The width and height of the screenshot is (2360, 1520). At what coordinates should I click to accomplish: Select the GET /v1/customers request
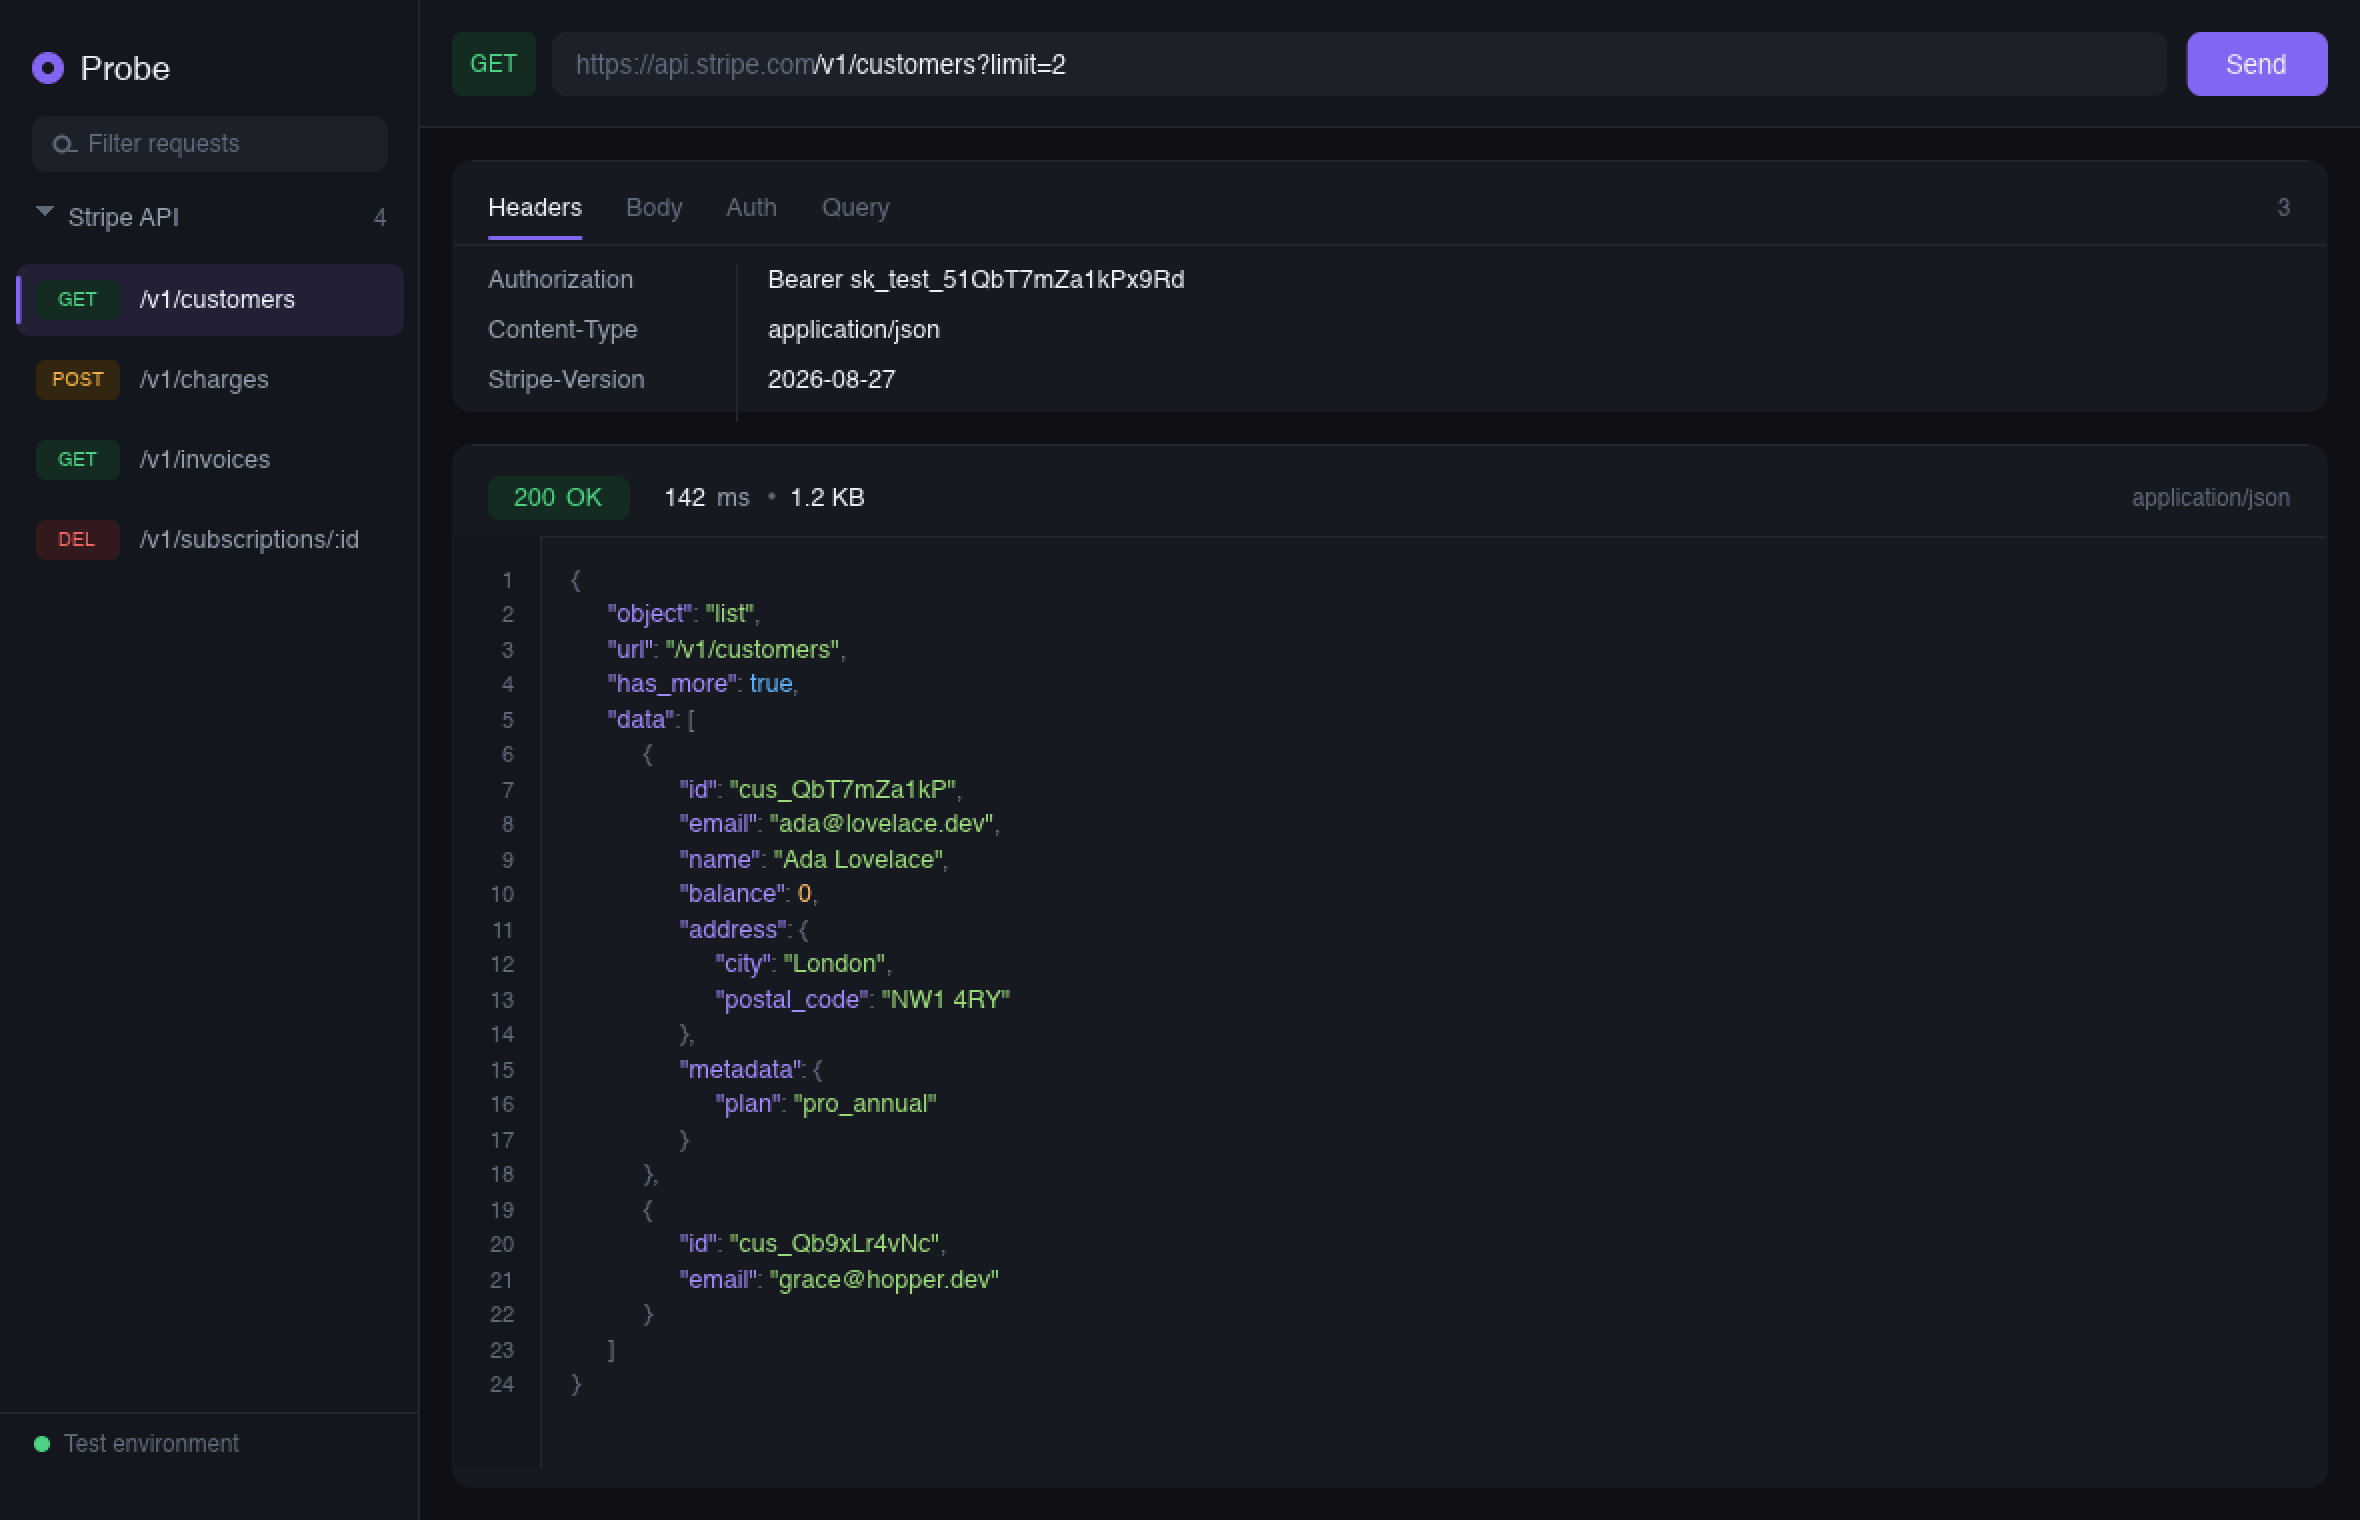[x=210, y=300]
